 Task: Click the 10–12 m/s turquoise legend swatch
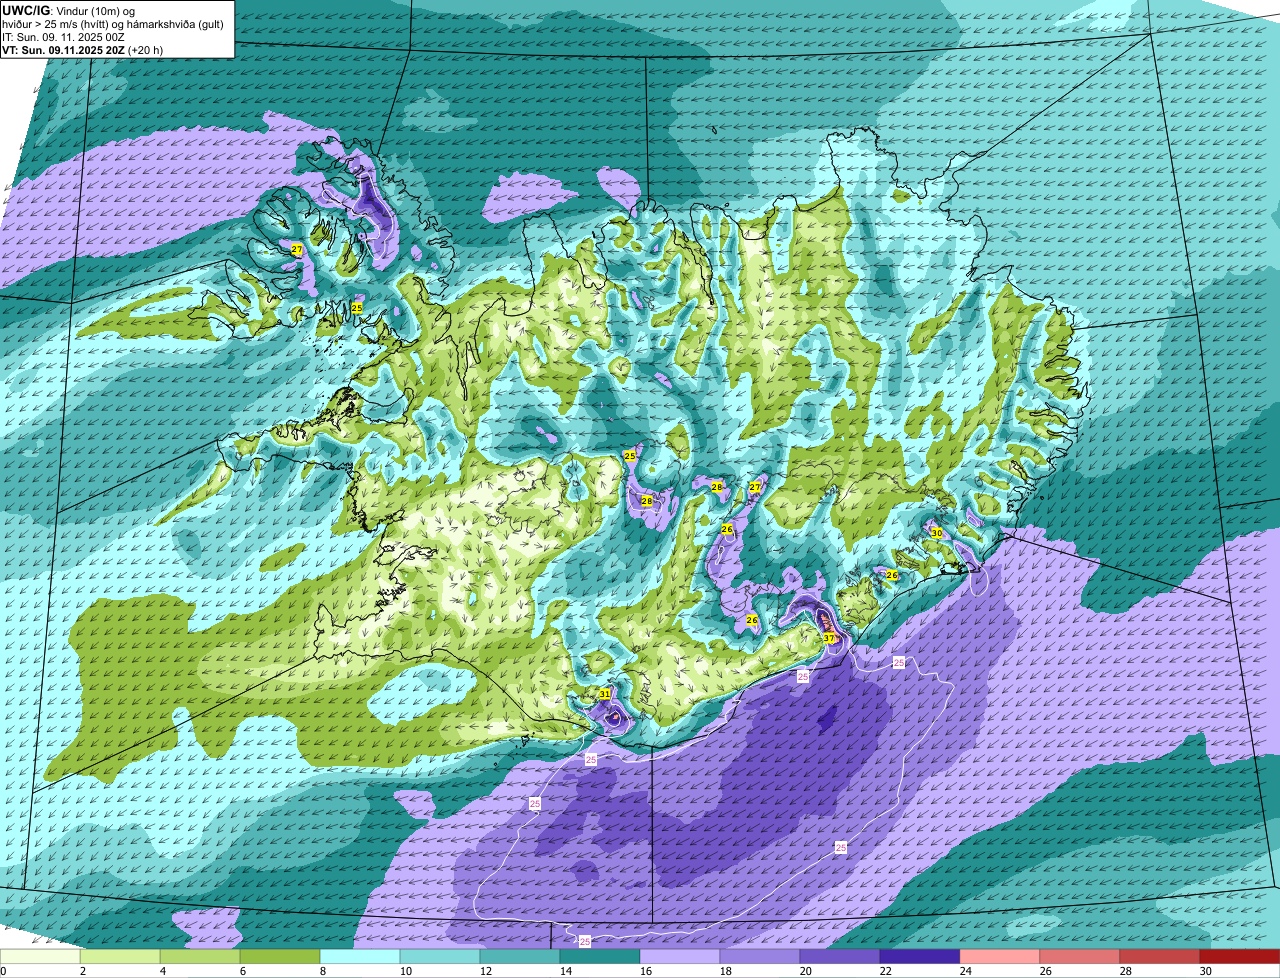click(x=440, y=957)
